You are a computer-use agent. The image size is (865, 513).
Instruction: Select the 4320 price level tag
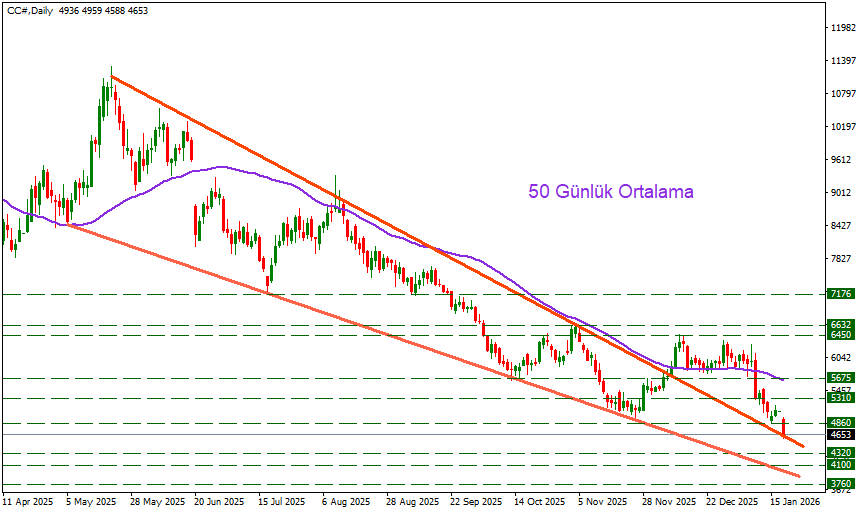click(x=841, y=453)
